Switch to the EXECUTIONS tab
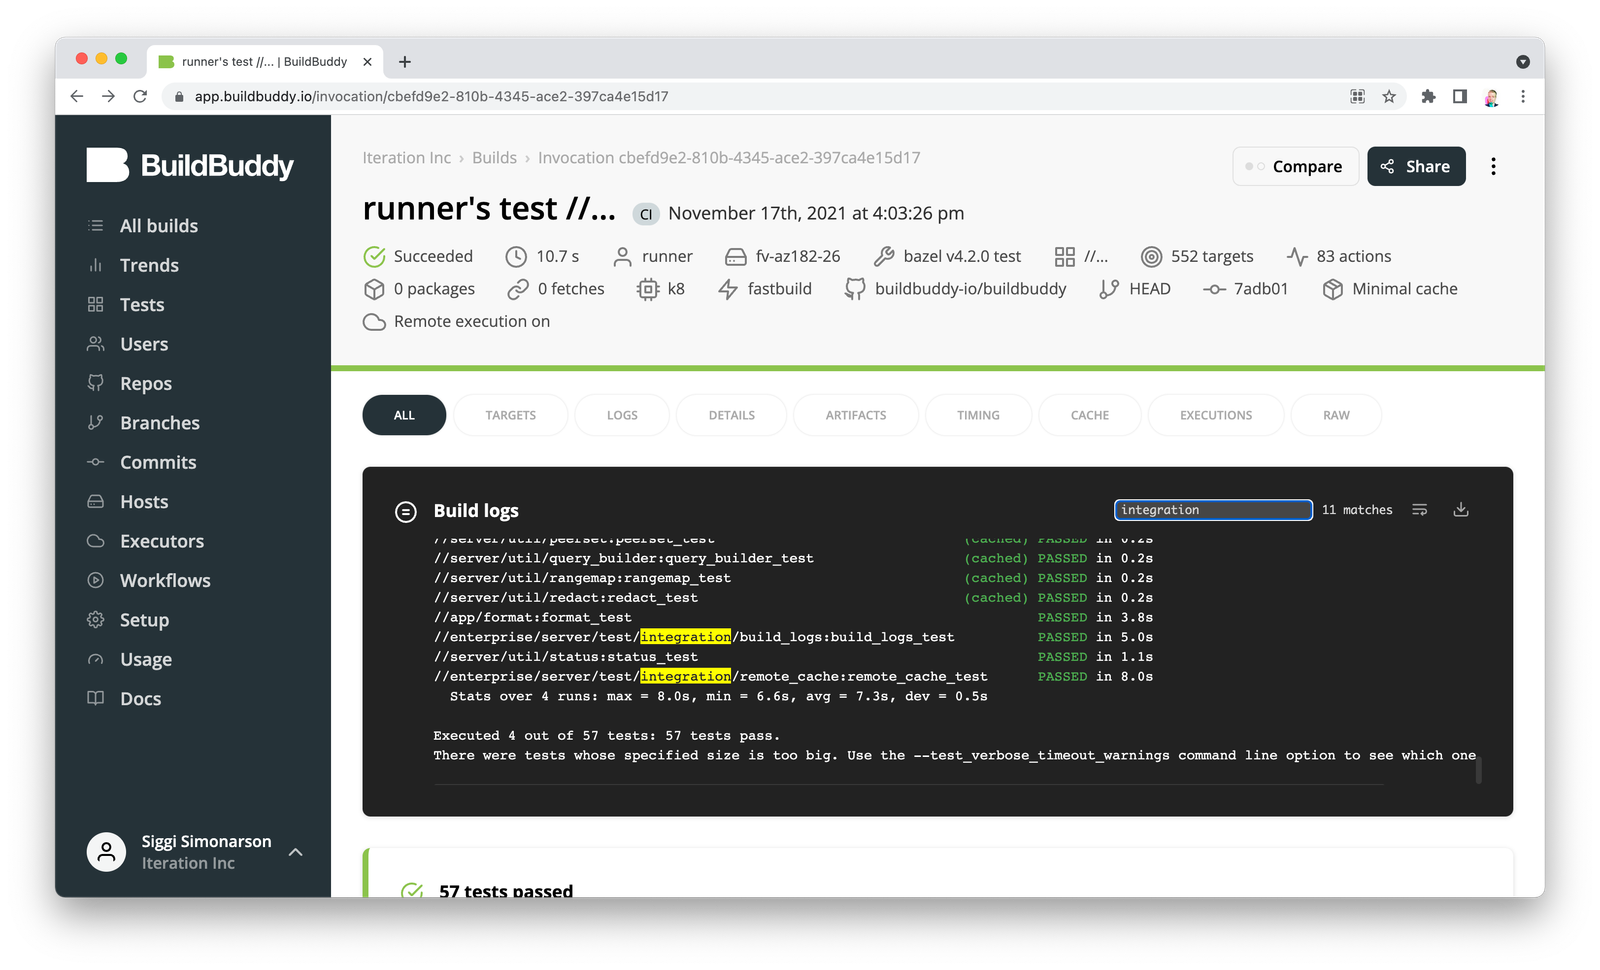1600x970 pixels. coord(1216,415)
